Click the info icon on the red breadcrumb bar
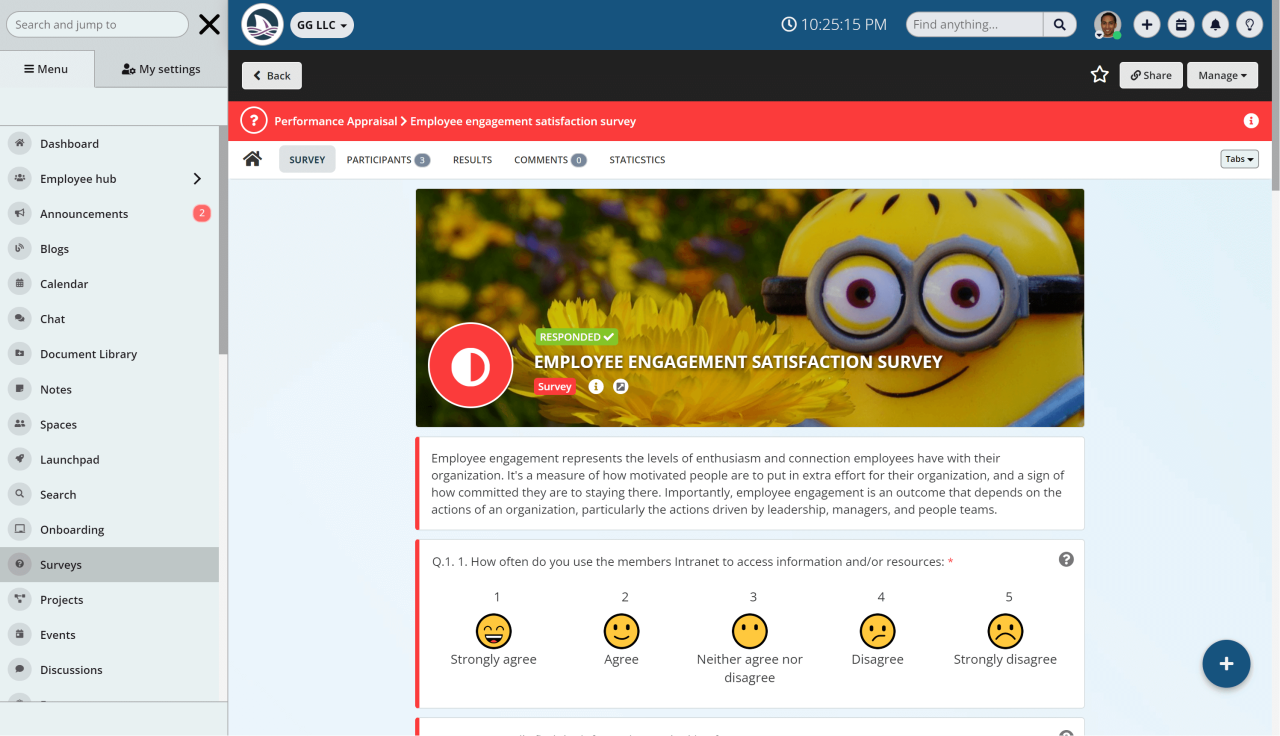This screenshot has height=736, width=1280. (x=1250, y=120)
